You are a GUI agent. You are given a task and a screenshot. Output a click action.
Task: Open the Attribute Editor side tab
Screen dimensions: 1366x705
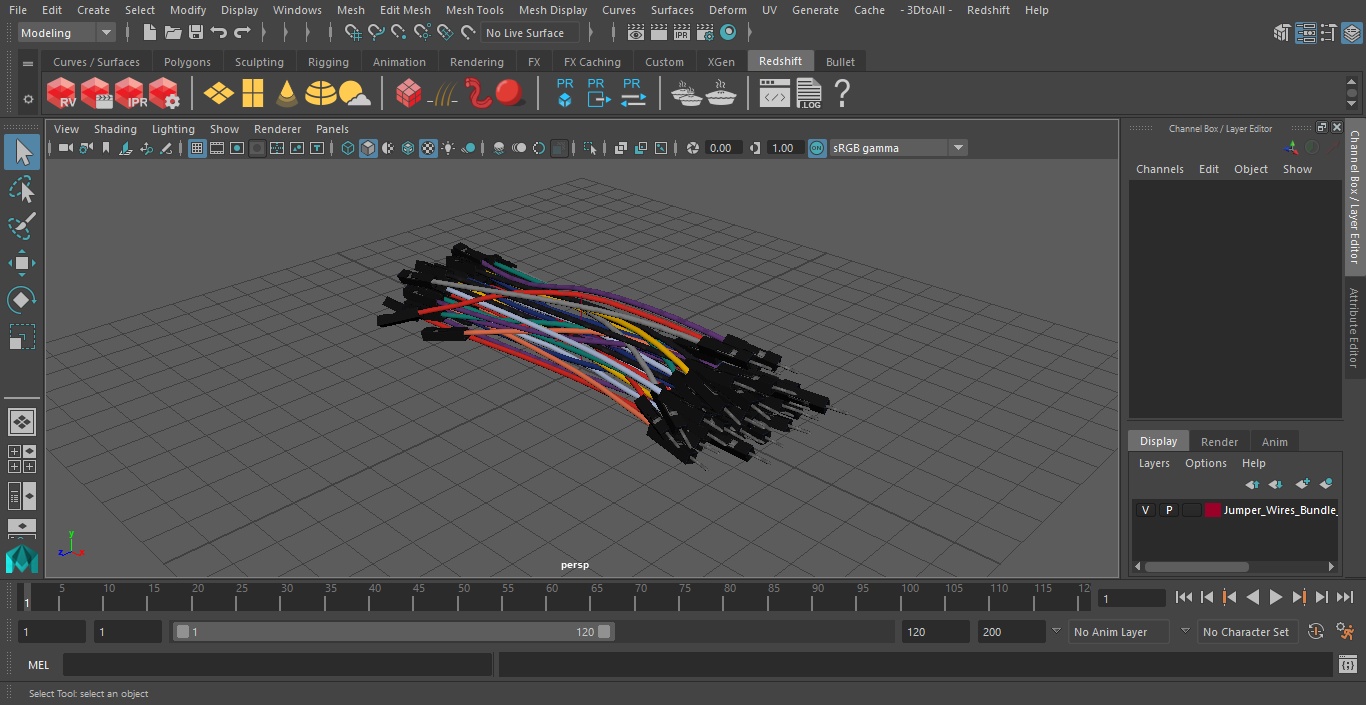click(x=1354, y=328)
